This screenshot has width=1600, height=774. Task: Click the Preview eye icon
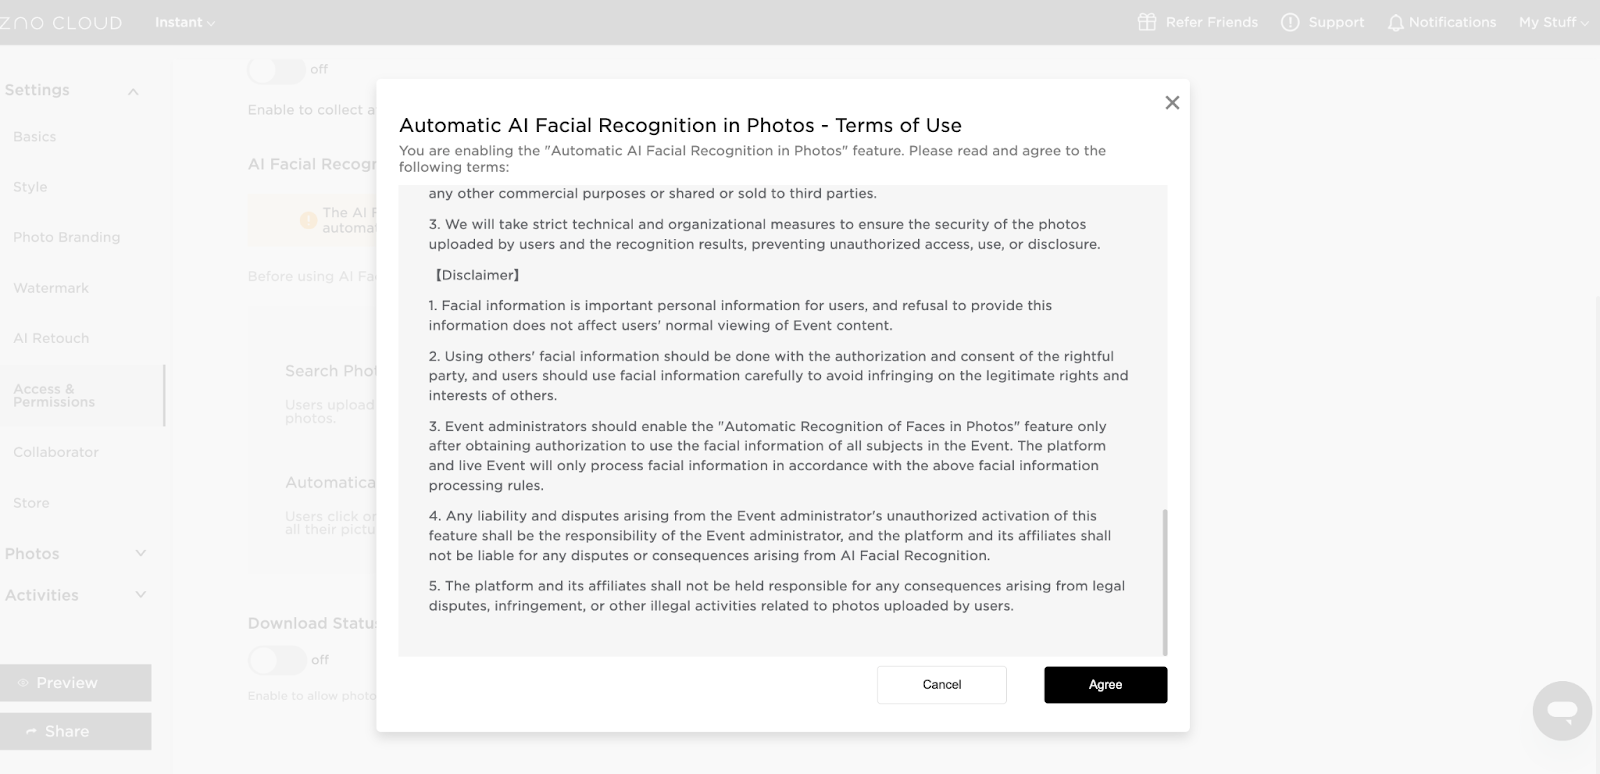(x=23, y=683)
